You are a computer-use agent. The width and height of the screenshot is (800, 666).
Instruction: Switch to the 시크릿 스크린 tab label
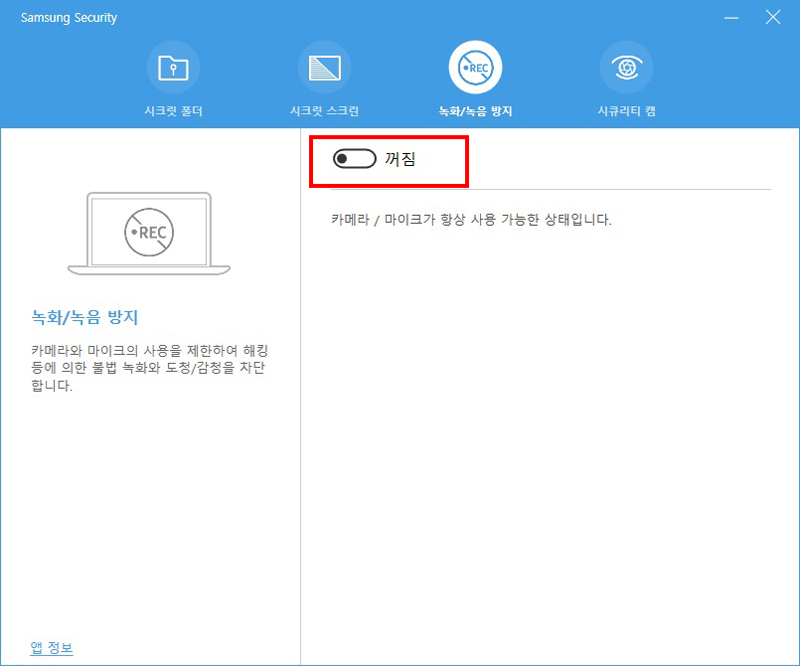click(x=324, y=111)
